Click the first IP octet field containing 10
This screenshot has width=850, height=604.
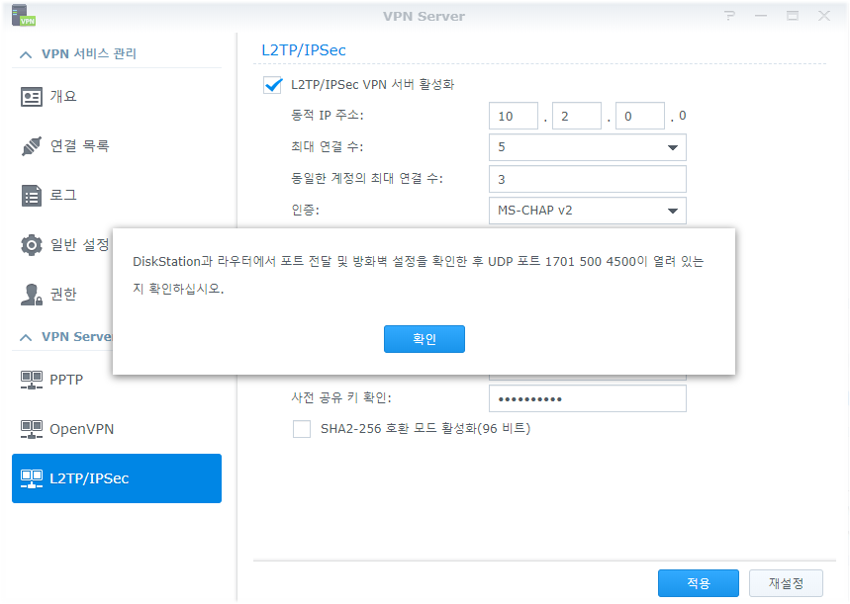pos(513,116)
